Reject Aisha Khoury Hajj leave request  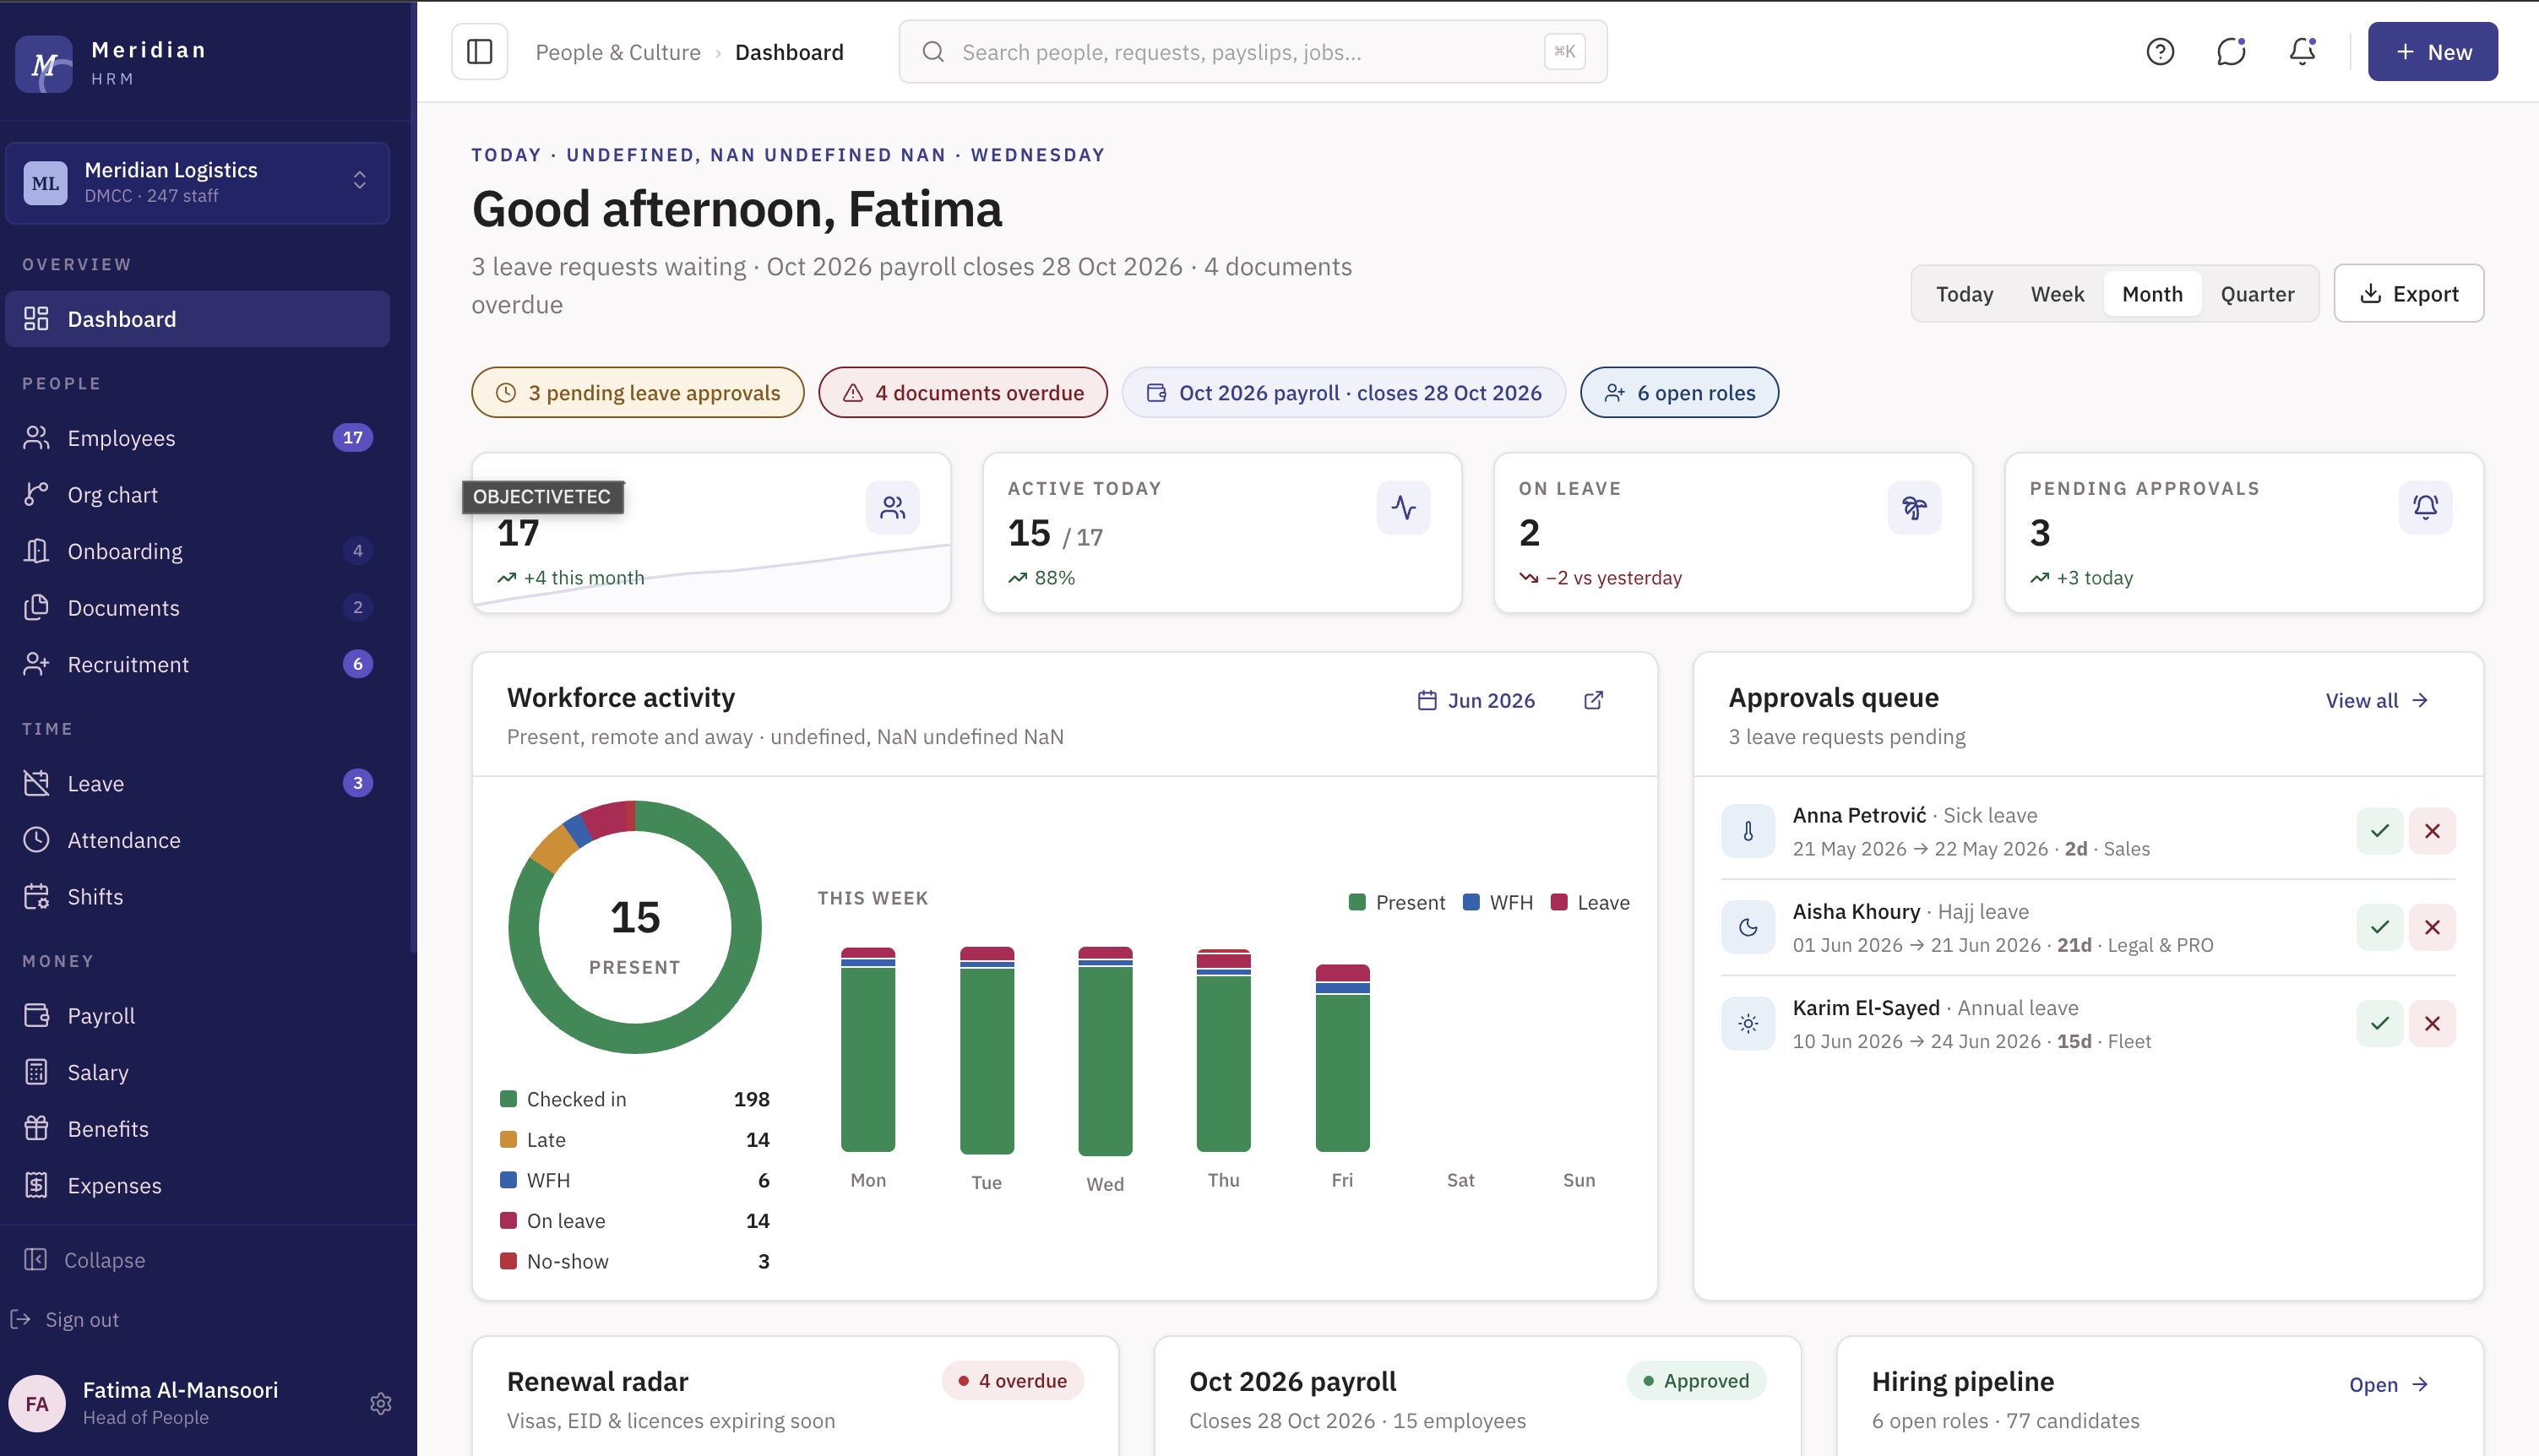(x=2432, y=927)
